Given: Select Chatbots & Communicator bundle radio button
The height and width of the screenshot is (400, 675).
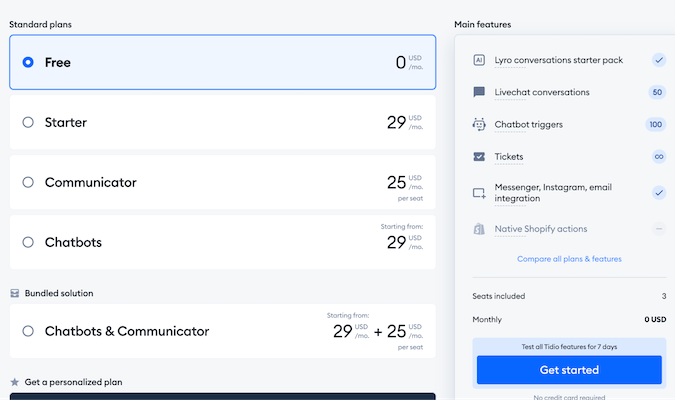Looking at the screenshot, I should tap(28, 331).
